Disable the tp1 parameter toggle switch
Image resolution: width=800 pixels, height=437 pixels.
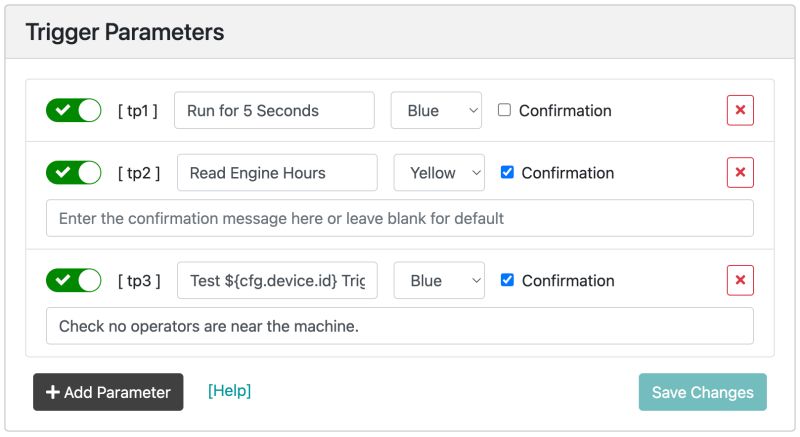pos(74,111)
